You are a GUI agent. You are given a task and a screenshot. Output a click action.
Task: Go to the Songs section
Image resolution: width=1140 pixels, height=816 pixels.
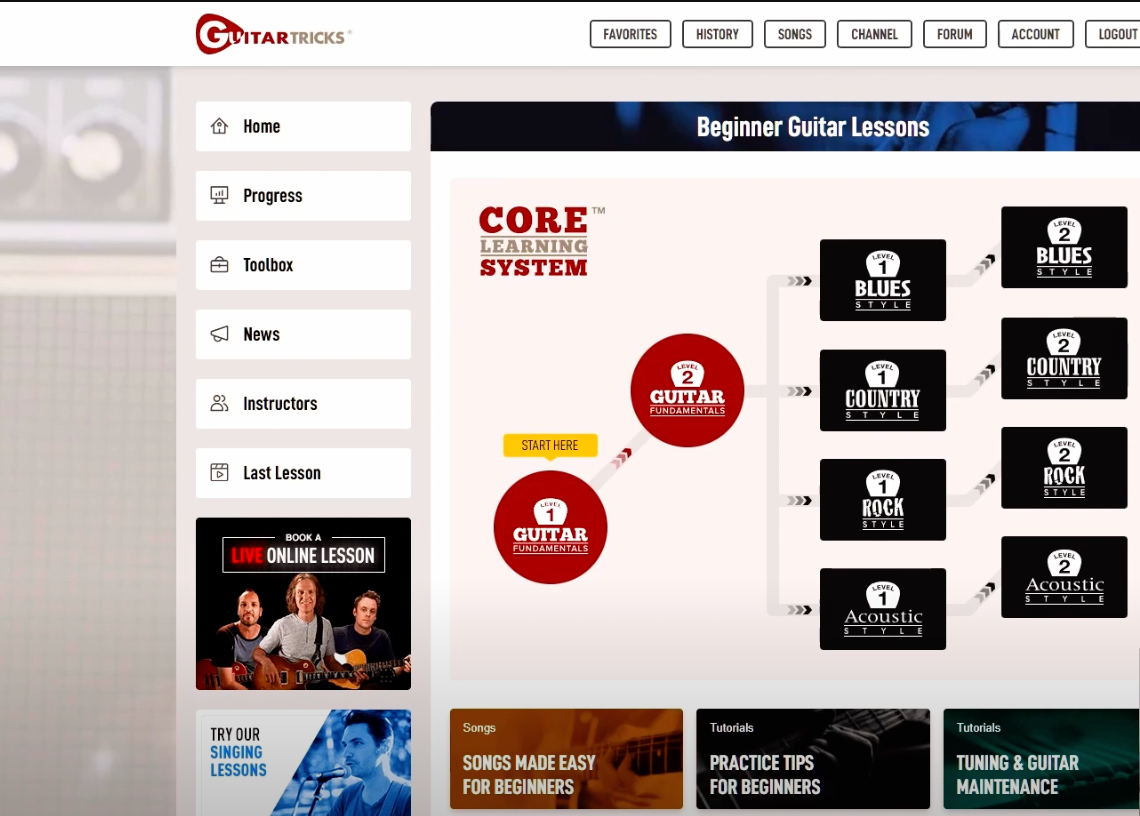[795, 34]
